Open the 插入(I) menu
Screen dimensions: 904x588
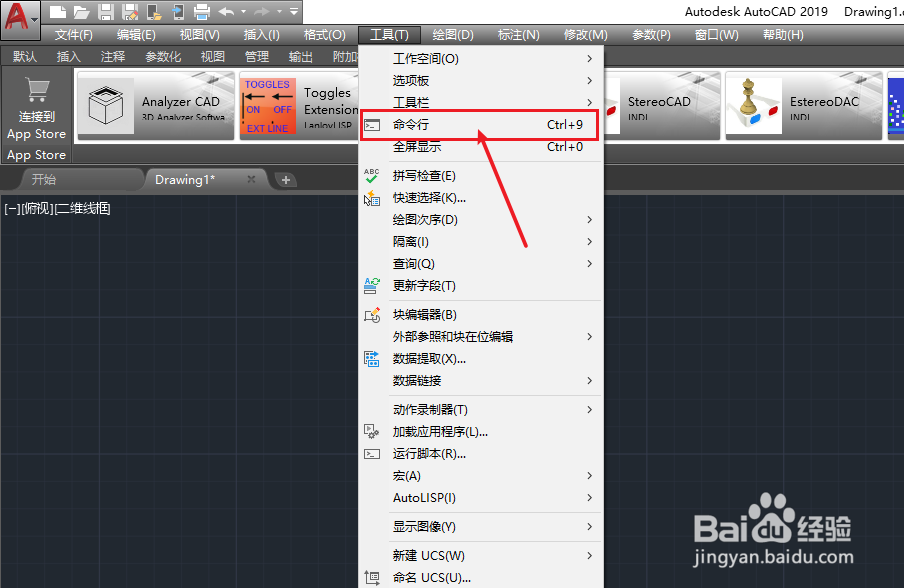click(262, 35)
